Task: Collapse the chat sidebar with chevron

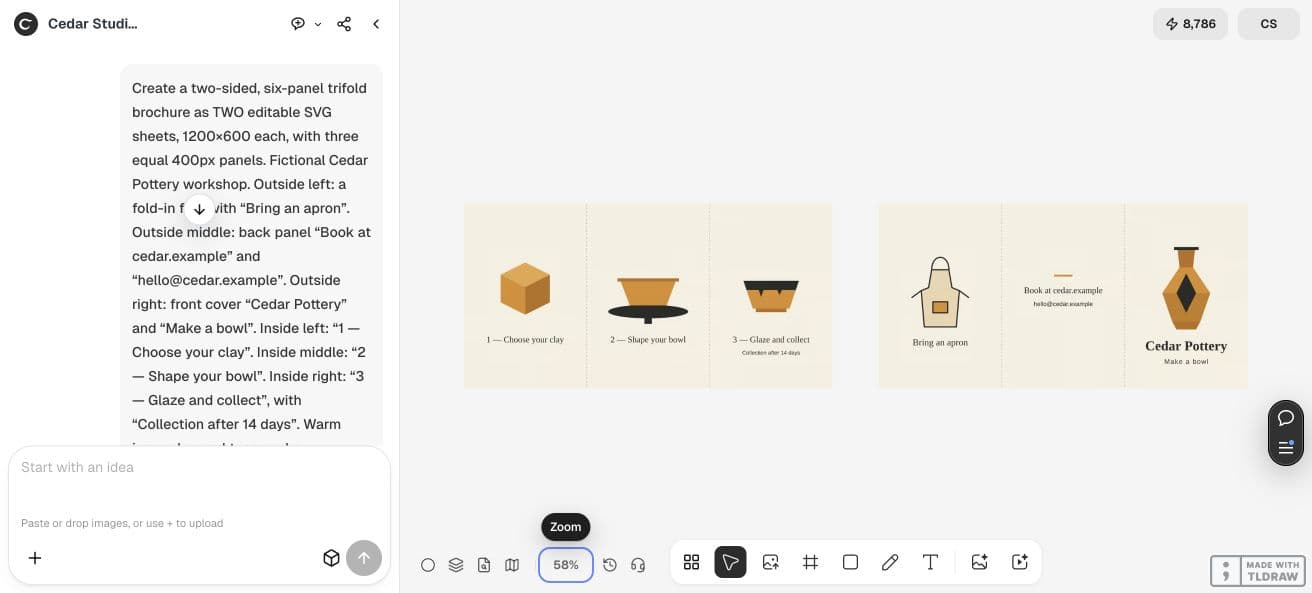Action: point(376,24)
